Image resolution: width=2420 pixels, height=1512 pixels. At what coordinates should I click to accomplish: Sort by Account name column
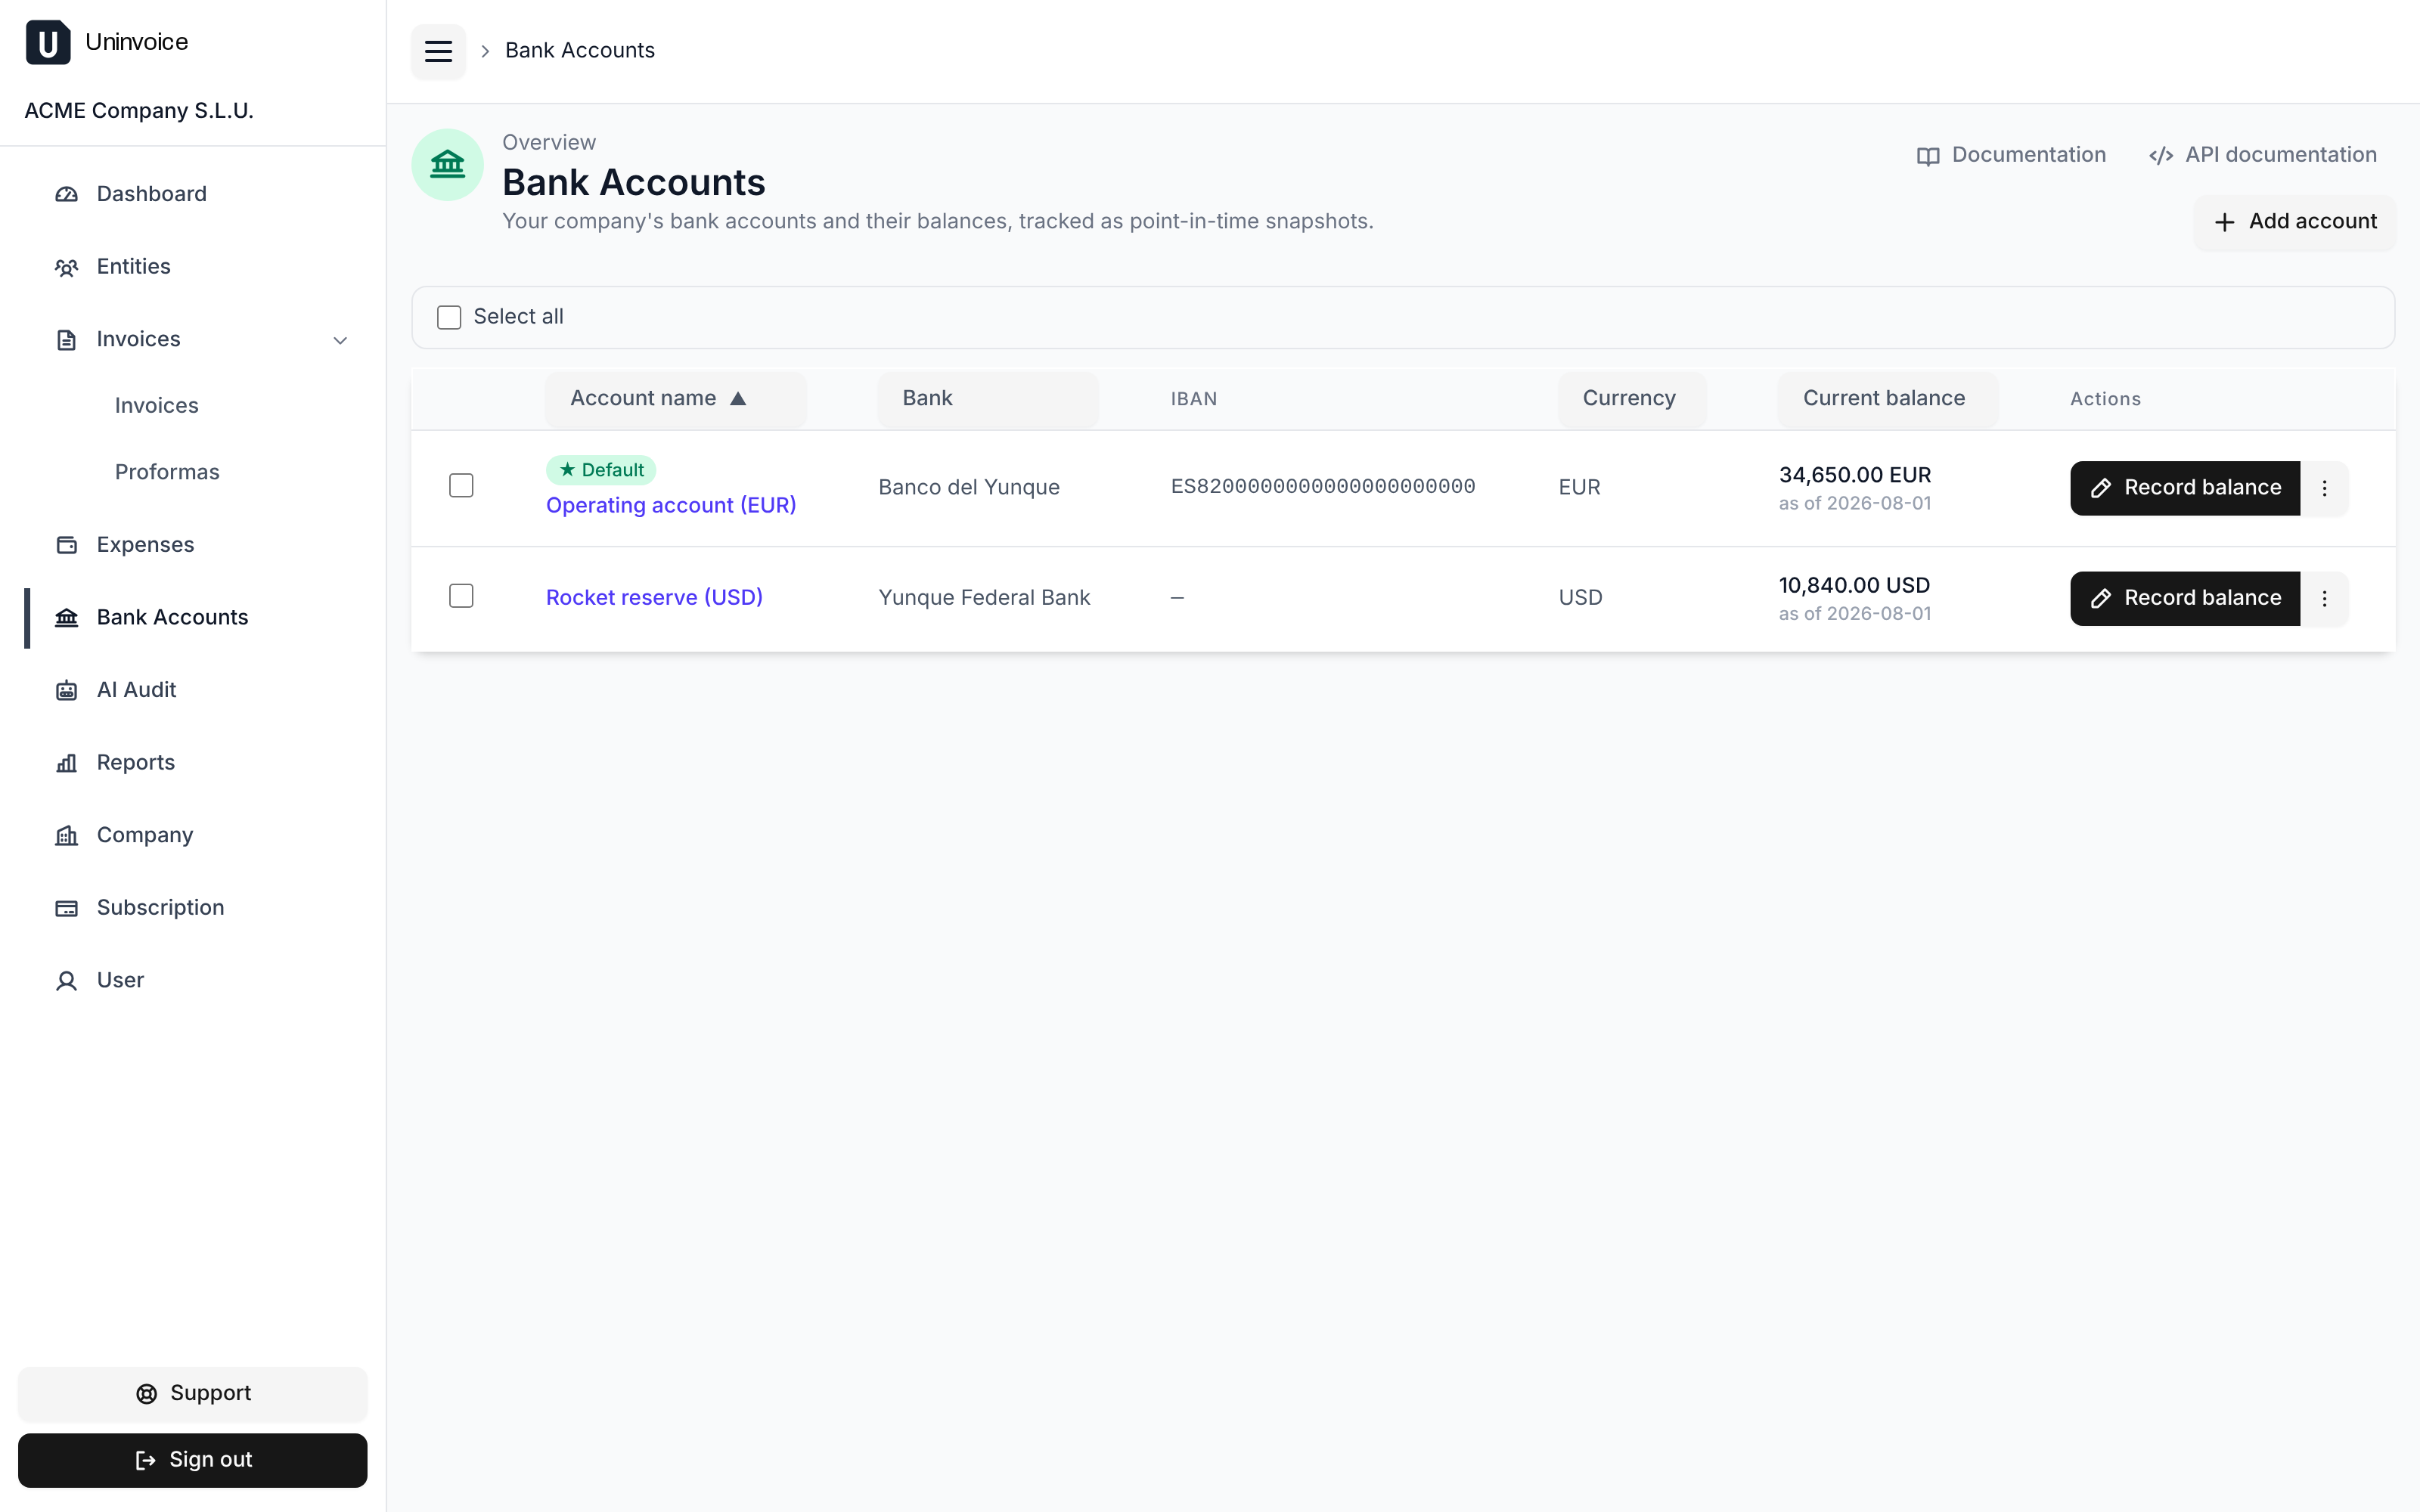coord(675,399)
